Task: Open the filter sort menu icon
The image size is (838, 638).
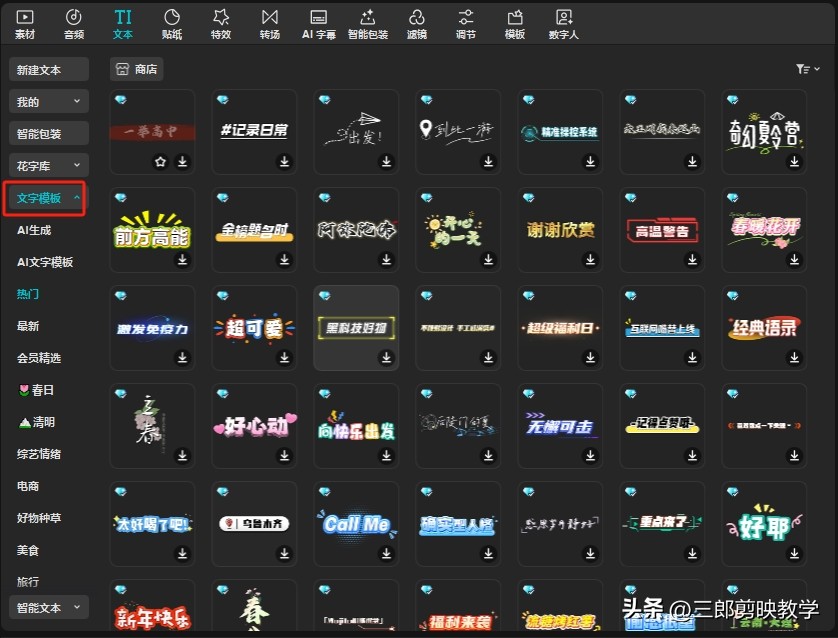Action: (807, 69)
